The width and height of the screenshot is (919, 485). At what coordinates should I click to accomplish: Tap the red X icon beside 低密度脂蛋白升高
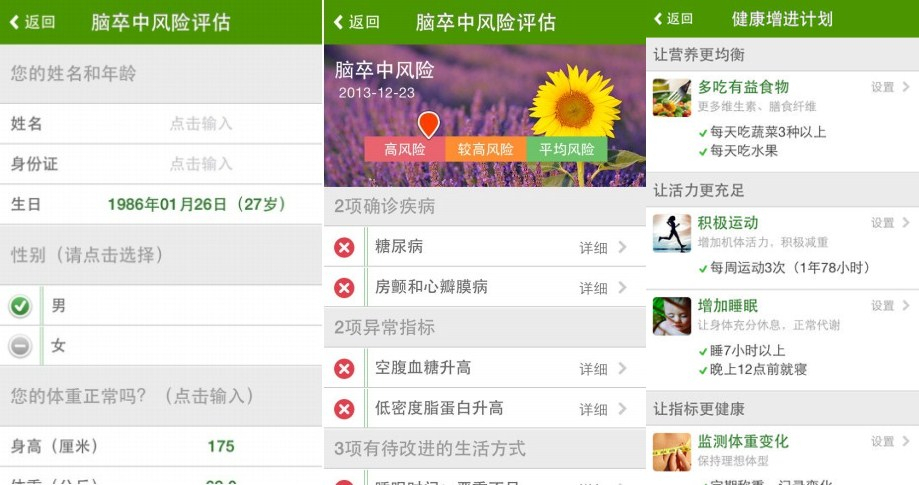point(344,409)
